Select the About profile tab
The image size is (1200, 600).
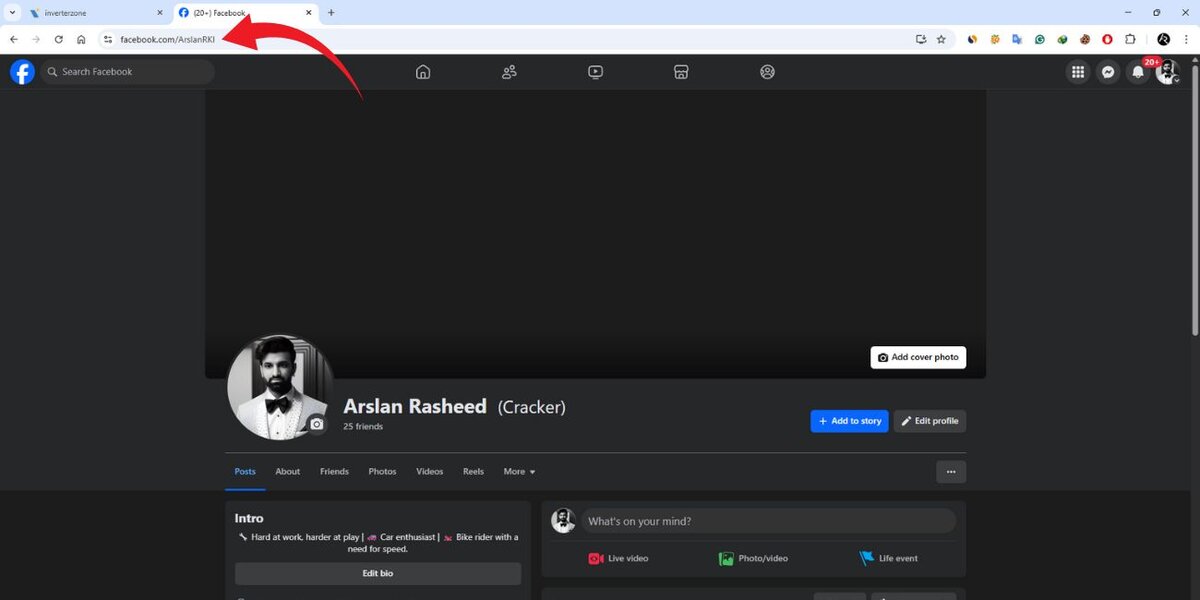click(x=288, y=472)
